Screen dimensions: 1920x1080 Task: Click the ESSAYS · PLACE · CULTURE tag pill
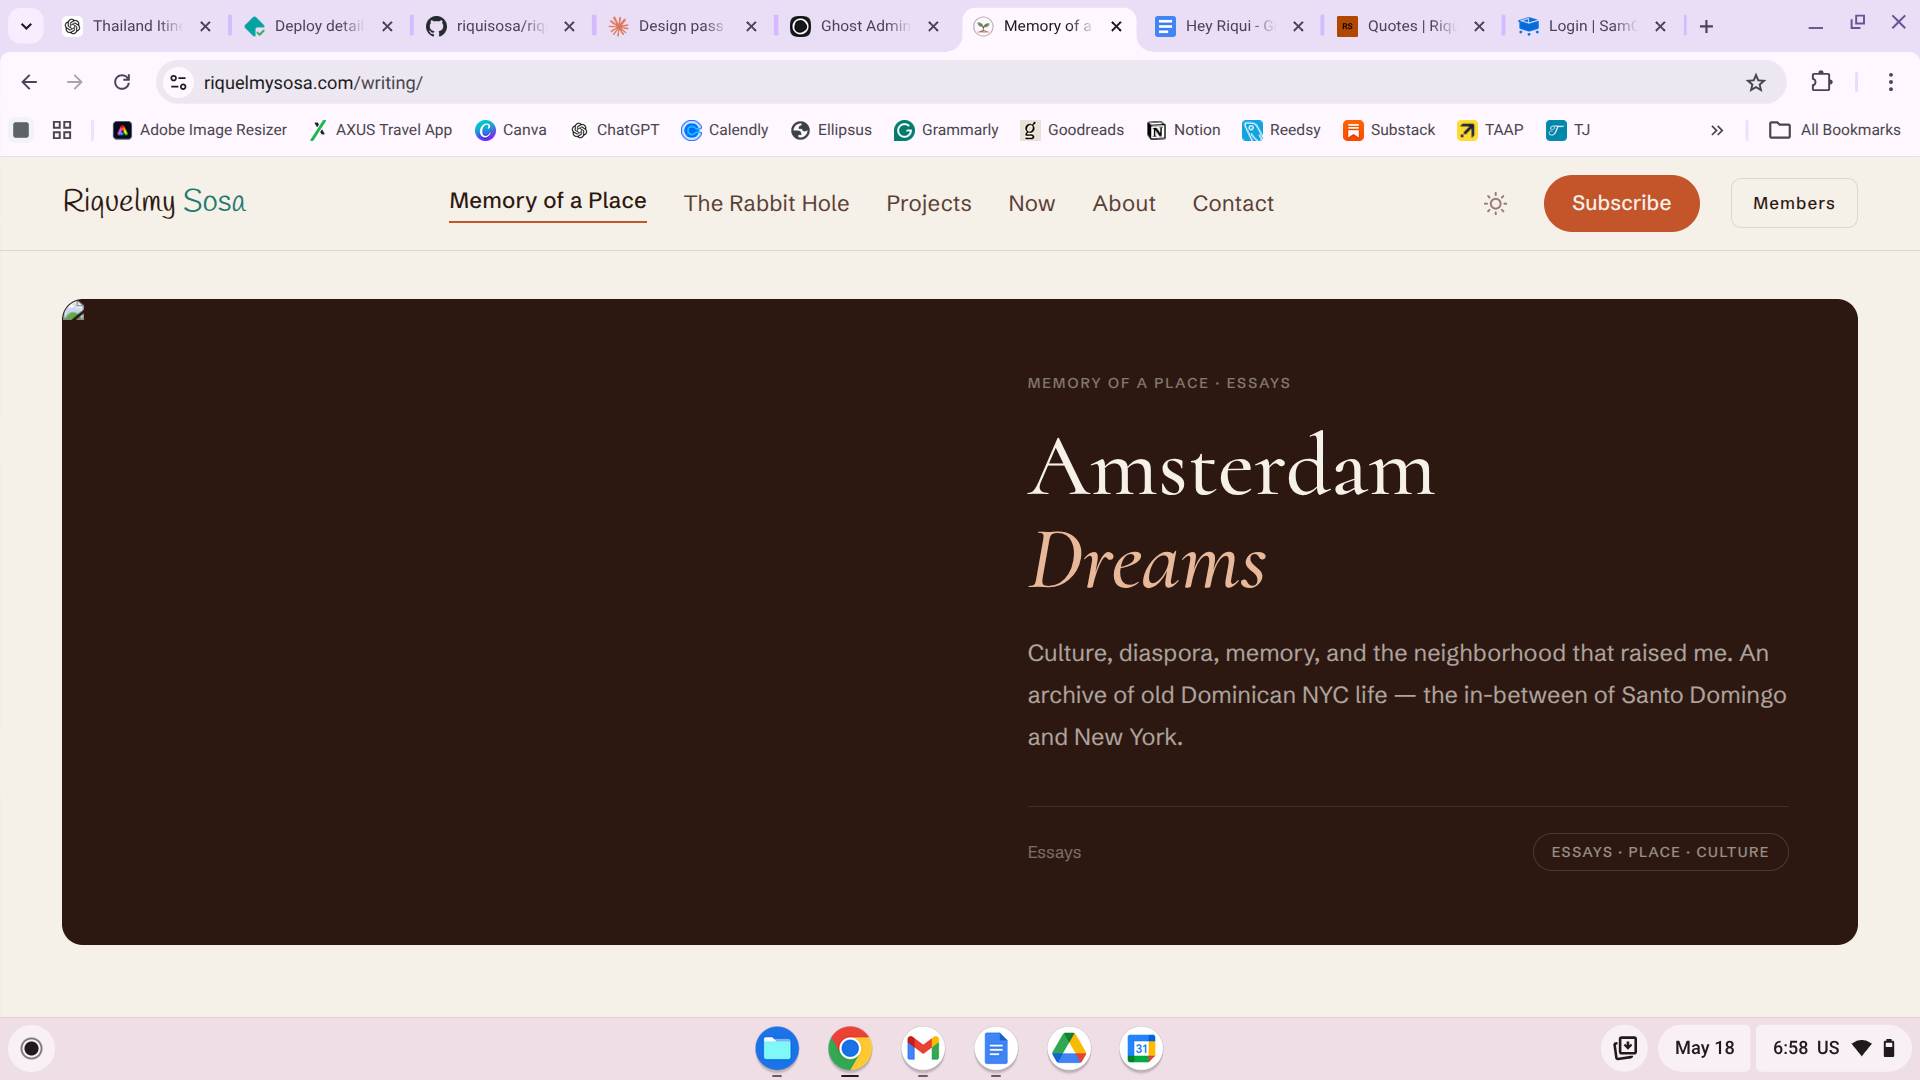(x=1660, y=852)
